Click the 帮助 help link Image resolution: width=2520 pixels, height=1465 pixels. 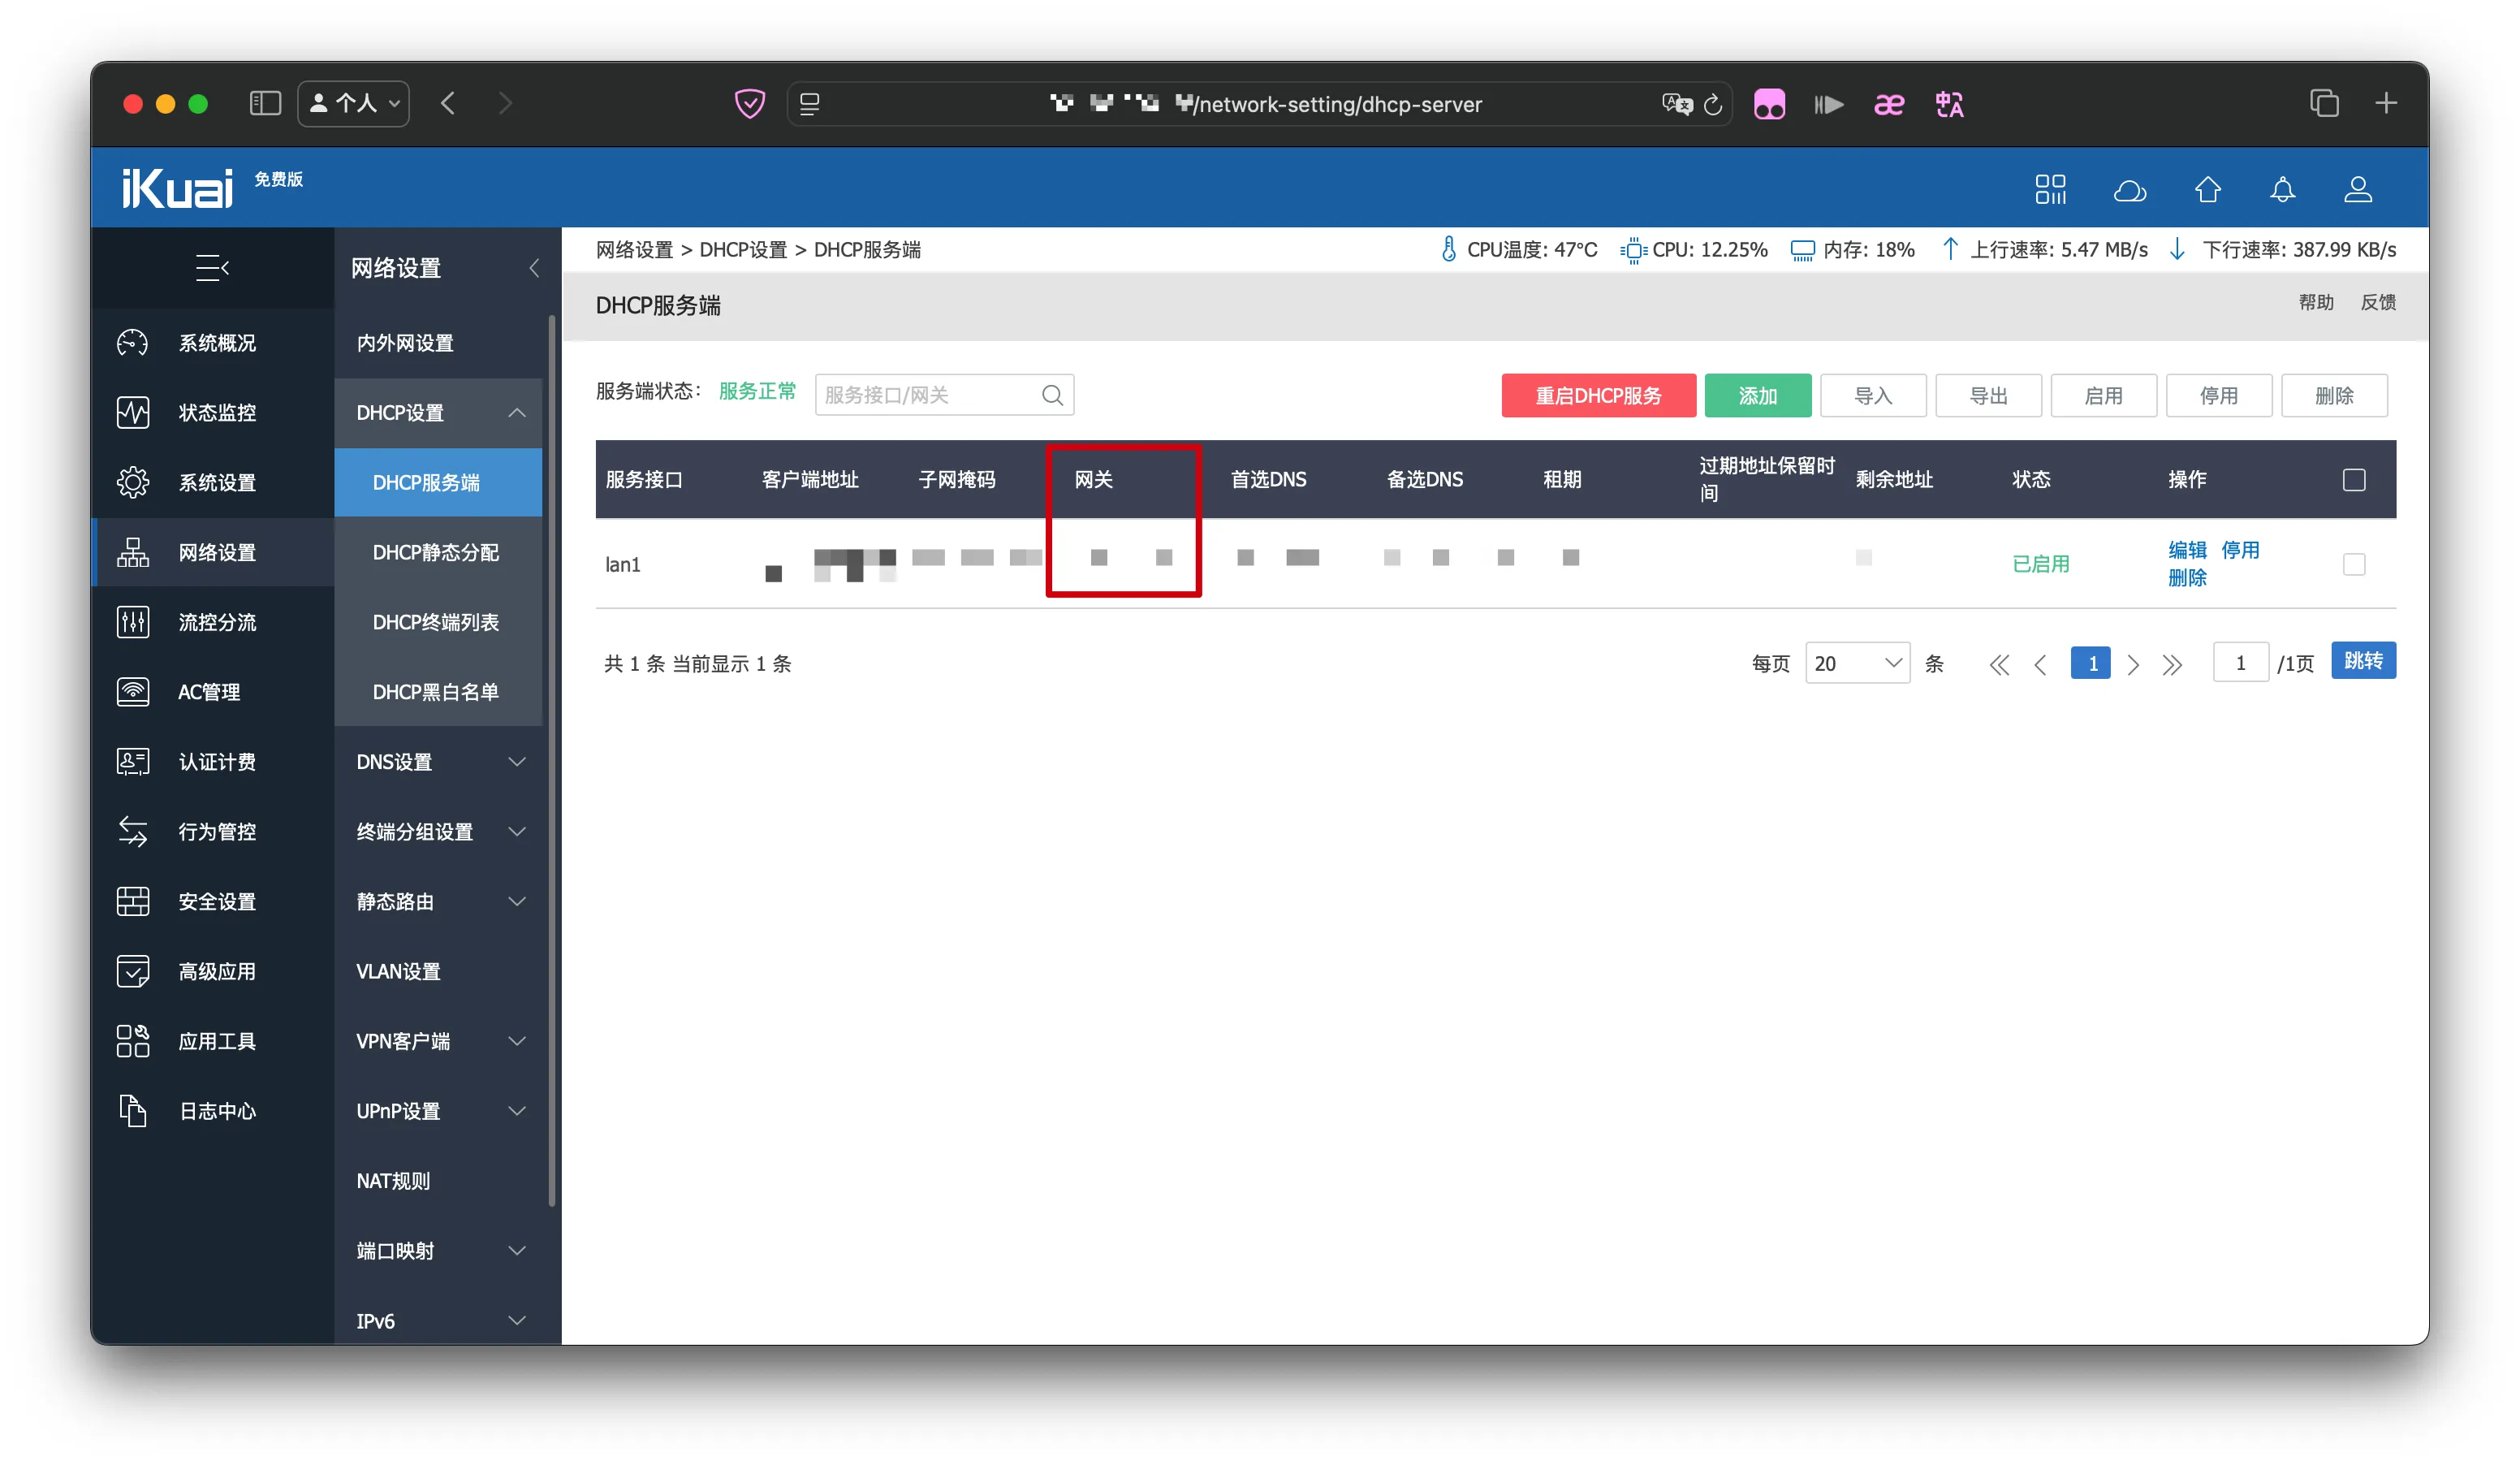tap(2316, 302)
